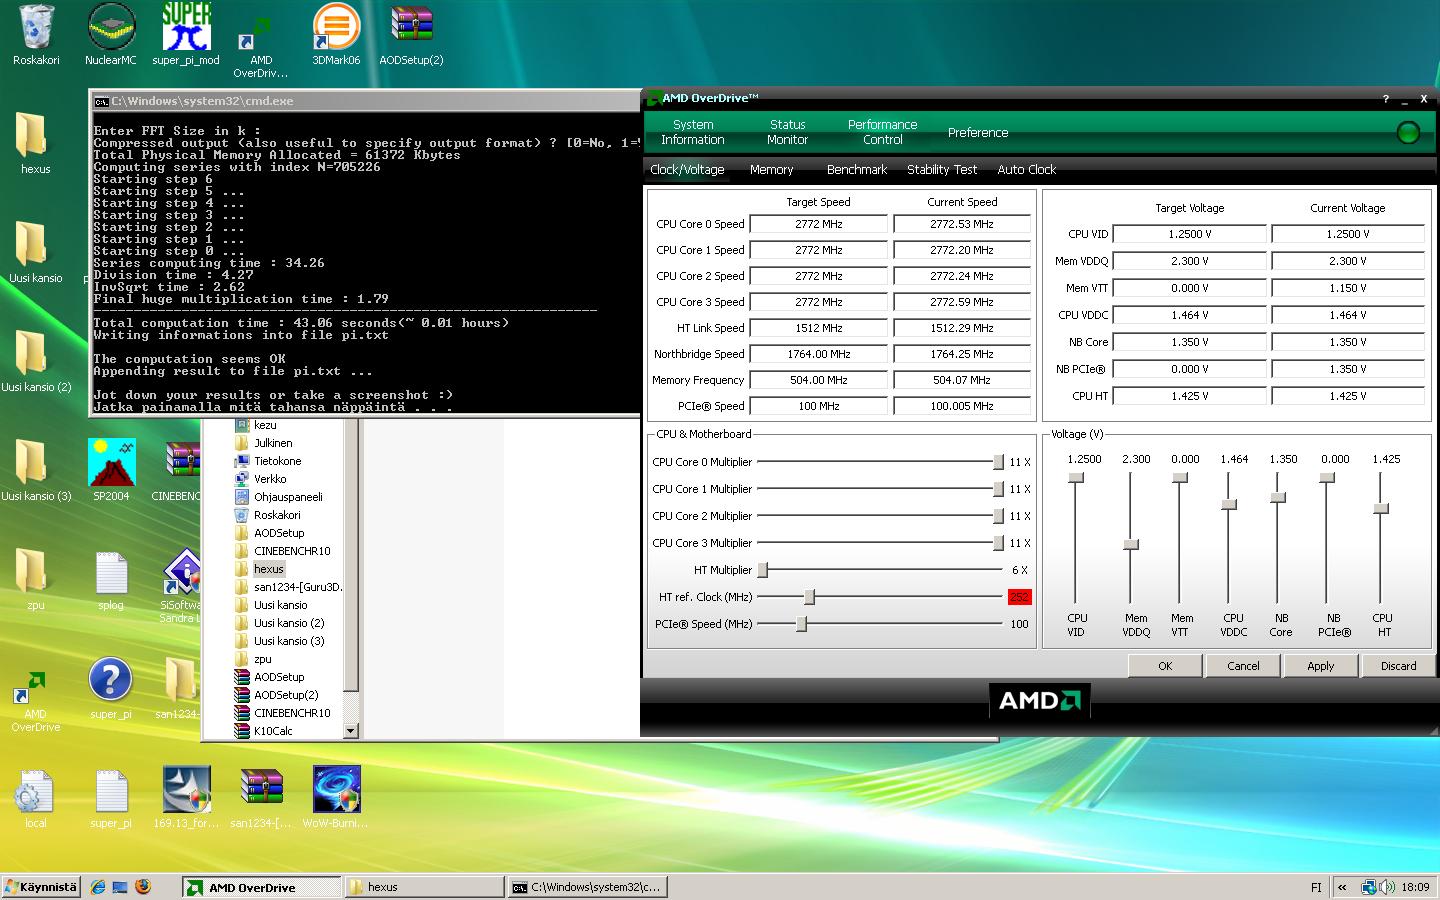This screenshot has height=900, width=1440.
Task: Click the CPU HT voltage slider handle
Action: [x=1381, y=509]
